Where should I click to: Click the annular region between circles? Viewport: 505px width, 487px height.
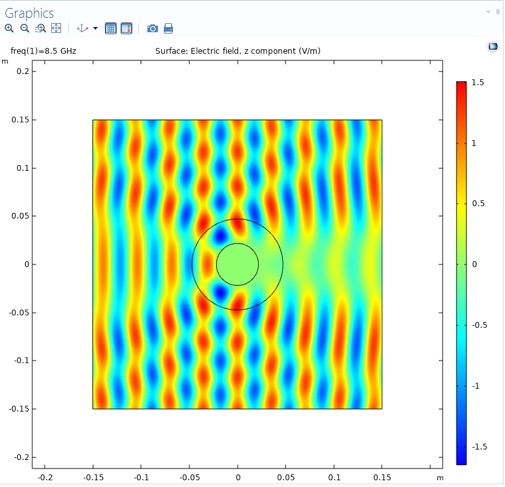coord(270,264)
